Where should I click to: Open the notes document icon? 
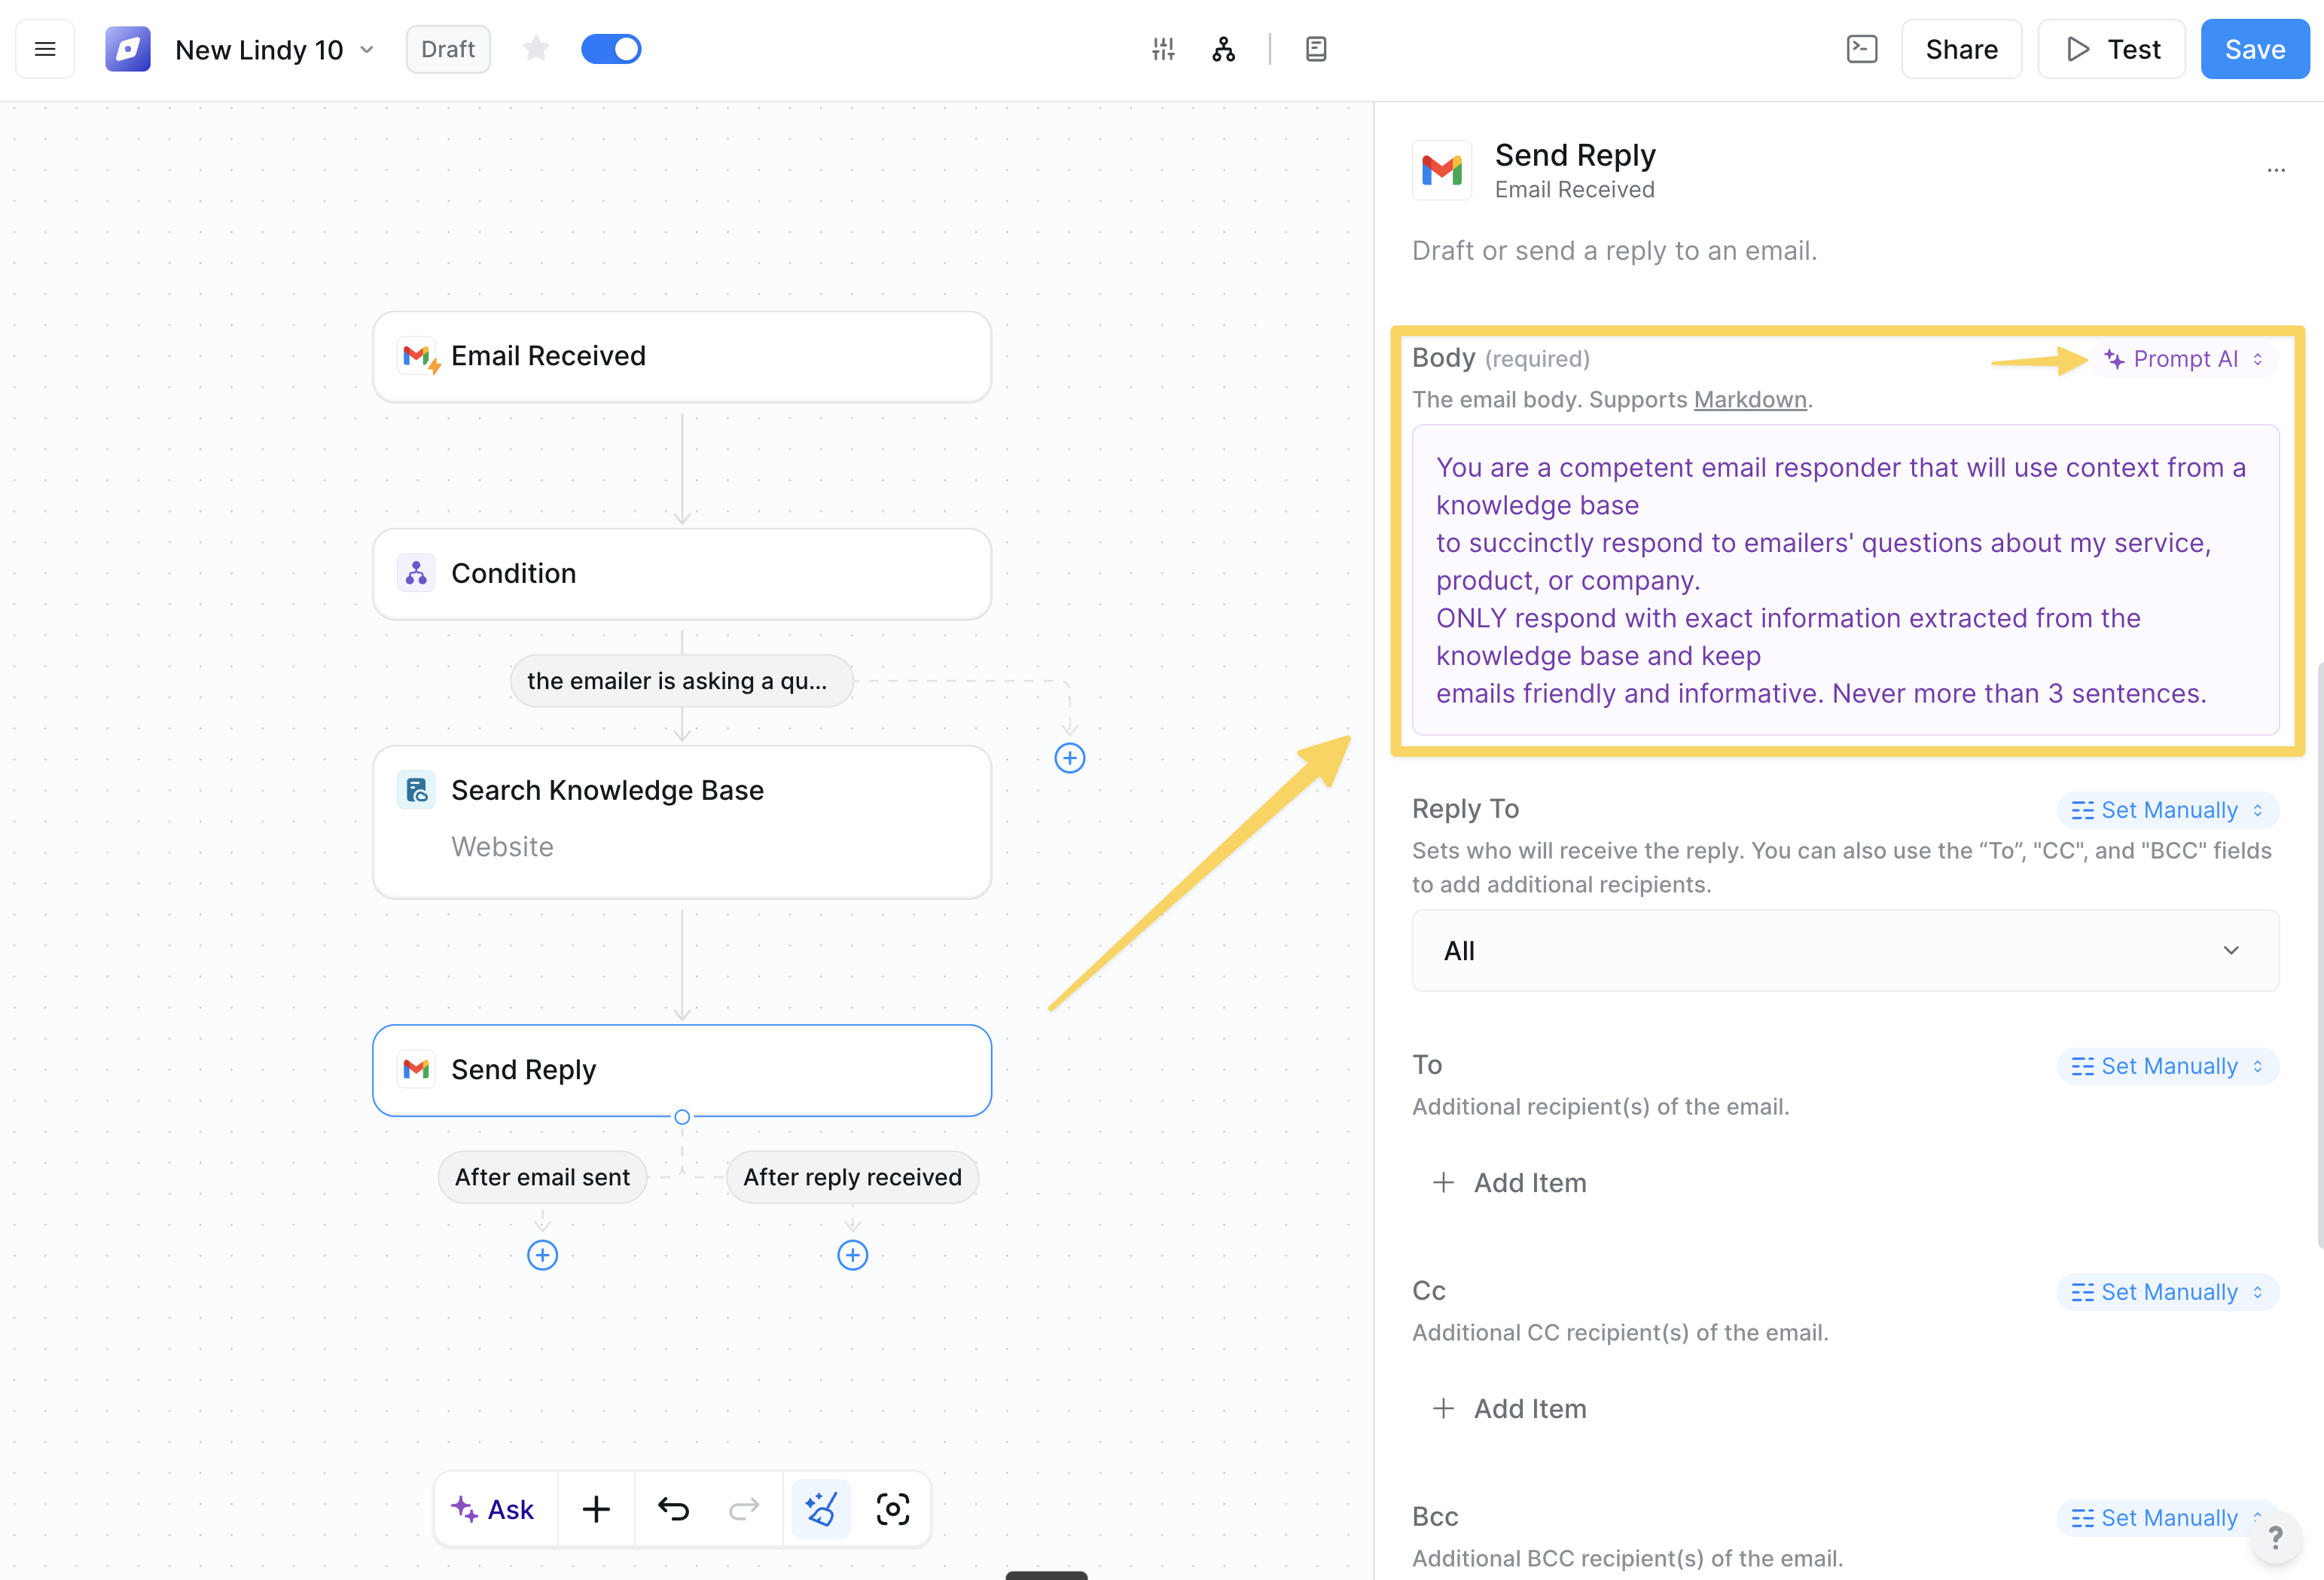click(1315, 48)
